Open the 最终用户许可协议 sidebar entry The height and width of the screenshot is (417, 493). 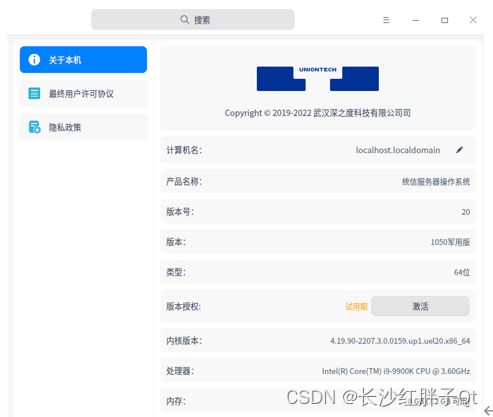pos(83,94)
